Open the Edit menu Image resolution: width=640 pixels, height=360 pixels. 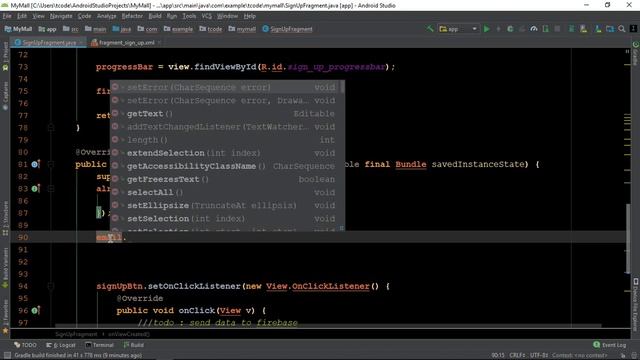22,16
